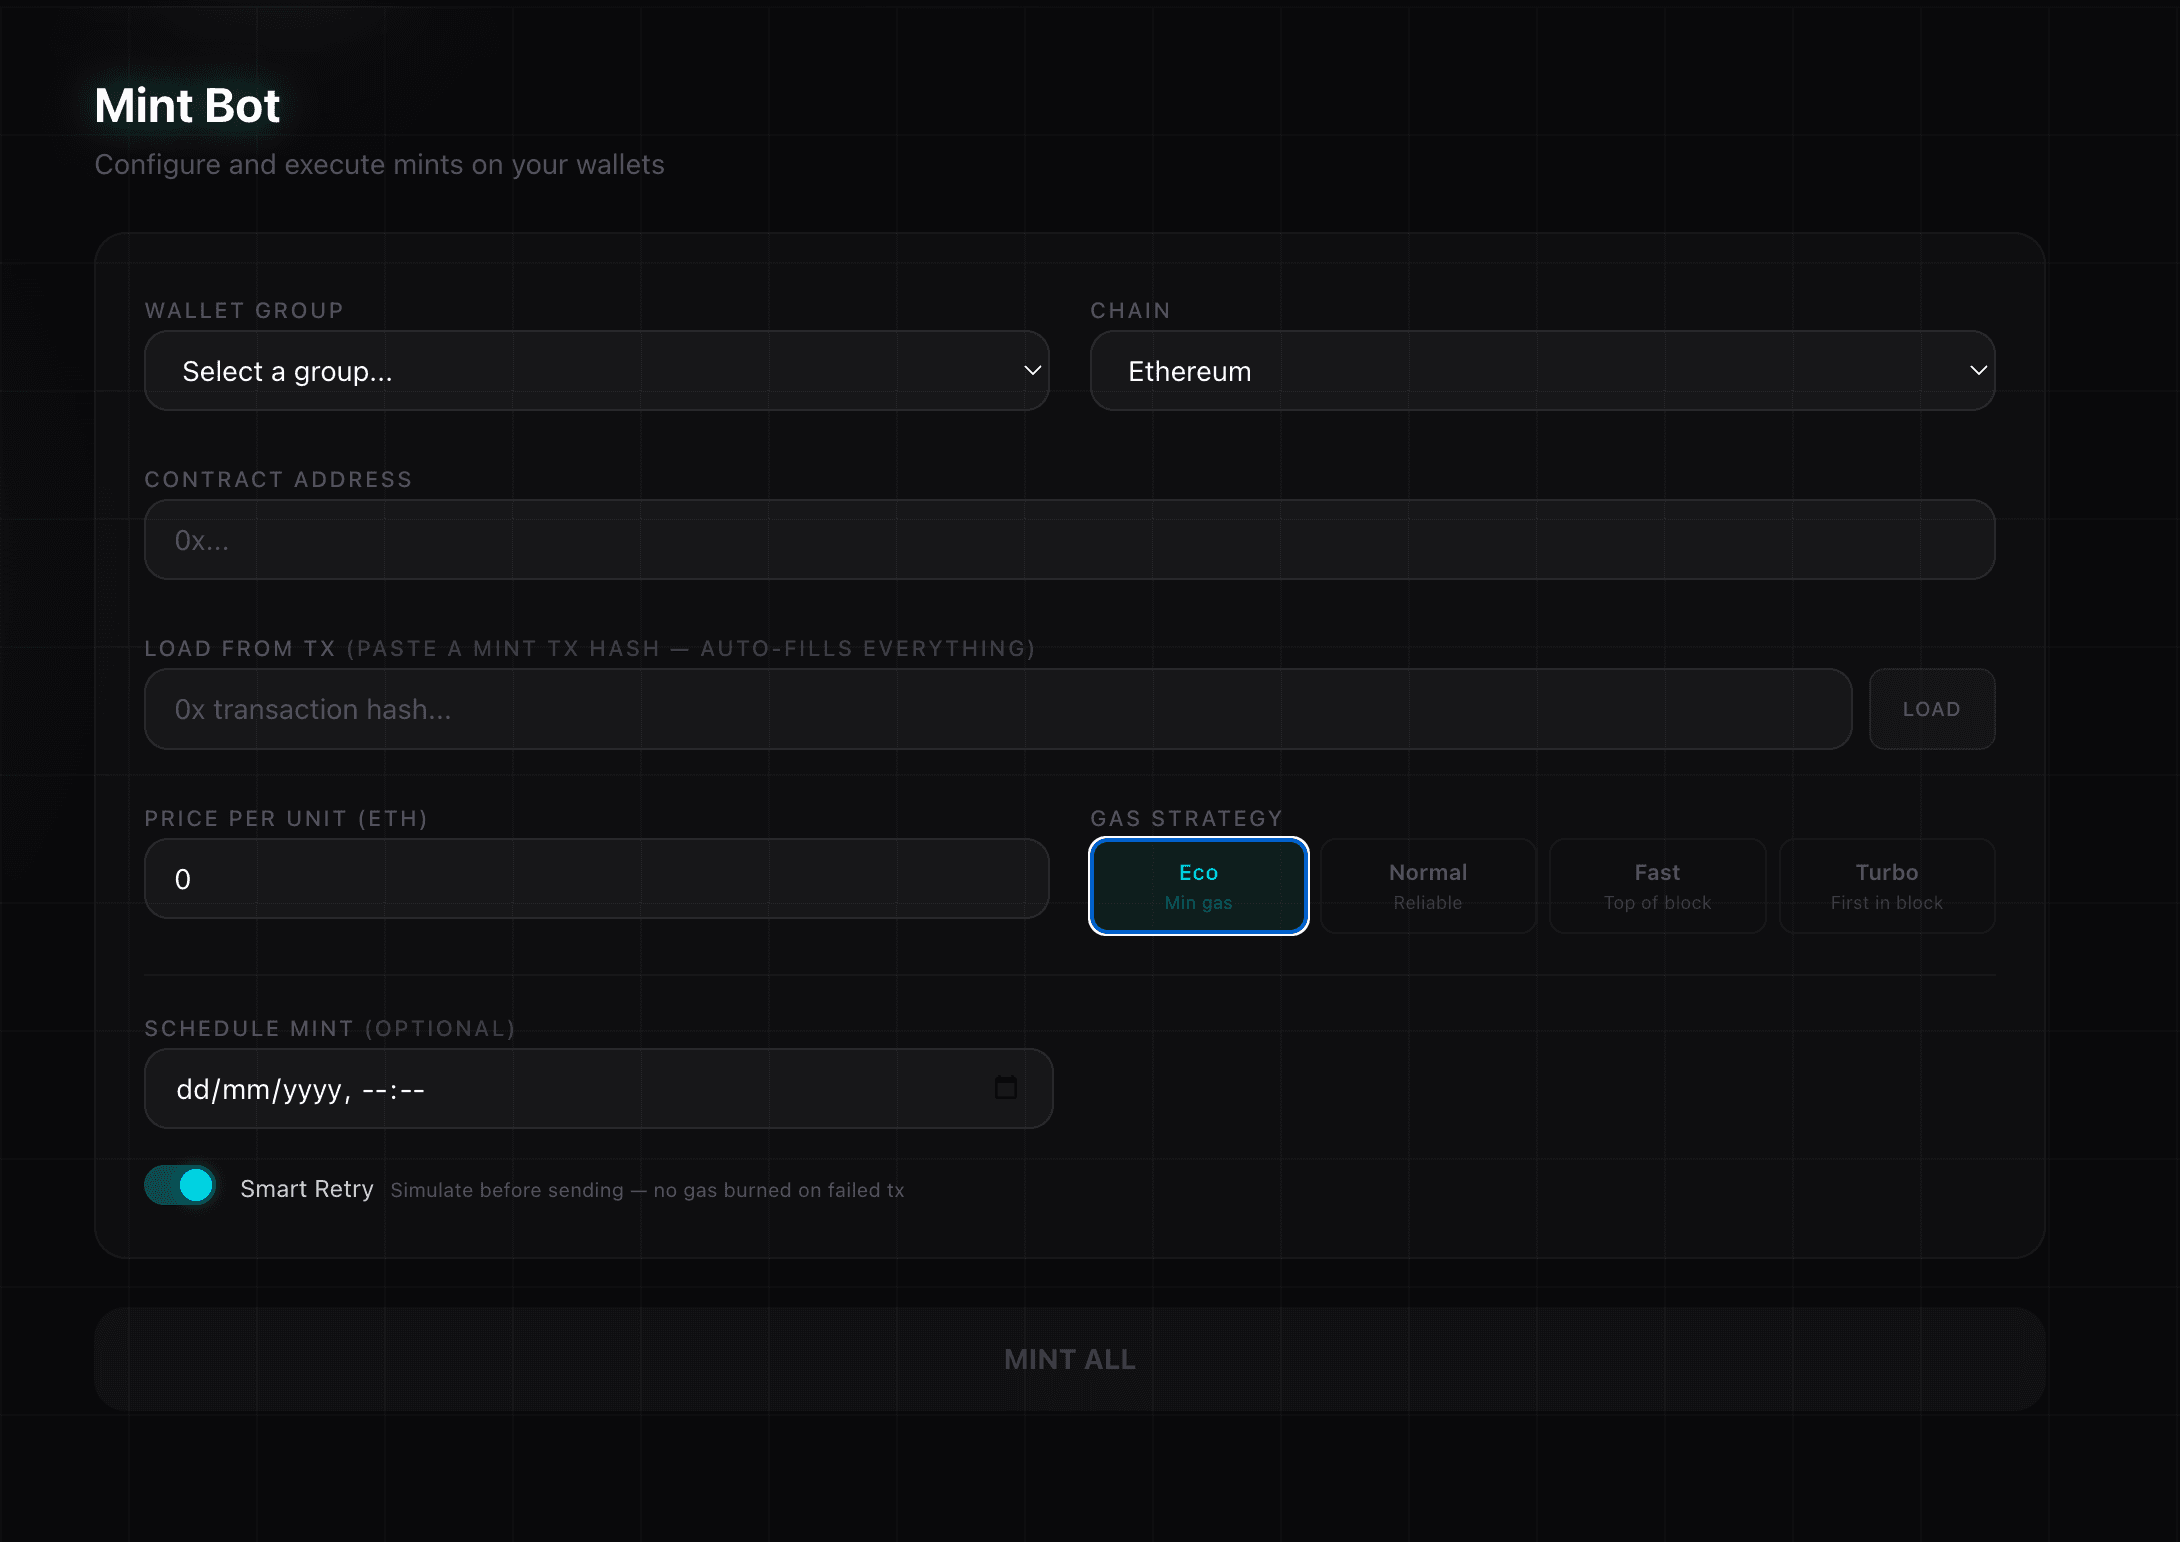Viewport: 2180px width, 1542px height.
Task: Keep Eco gas strategy selected
Action: [1198, 885]
